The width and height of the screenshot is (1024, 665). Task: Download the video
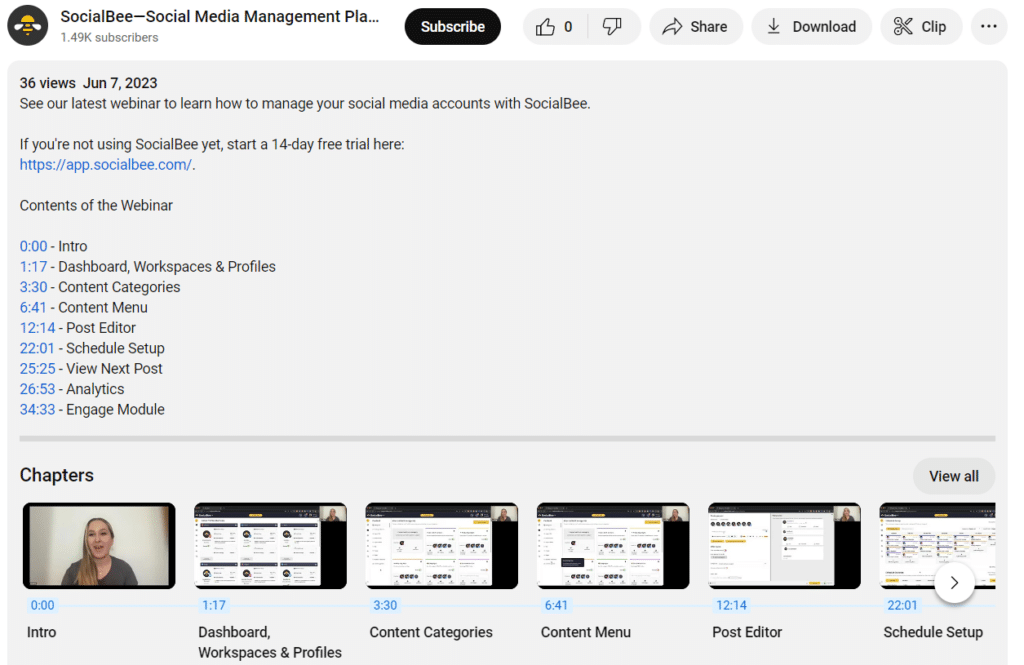(811, 27)
